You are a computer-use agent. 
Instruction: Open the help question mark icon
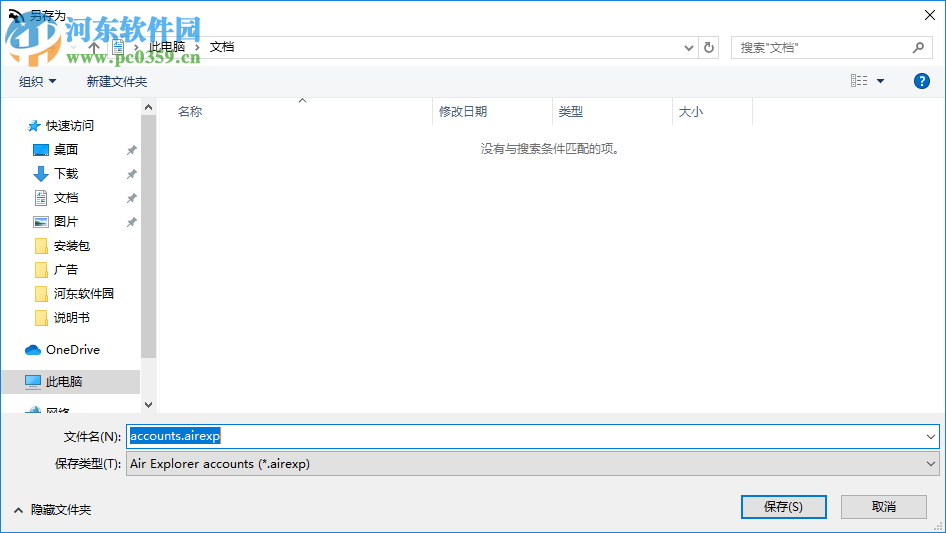tap(921, 81)
